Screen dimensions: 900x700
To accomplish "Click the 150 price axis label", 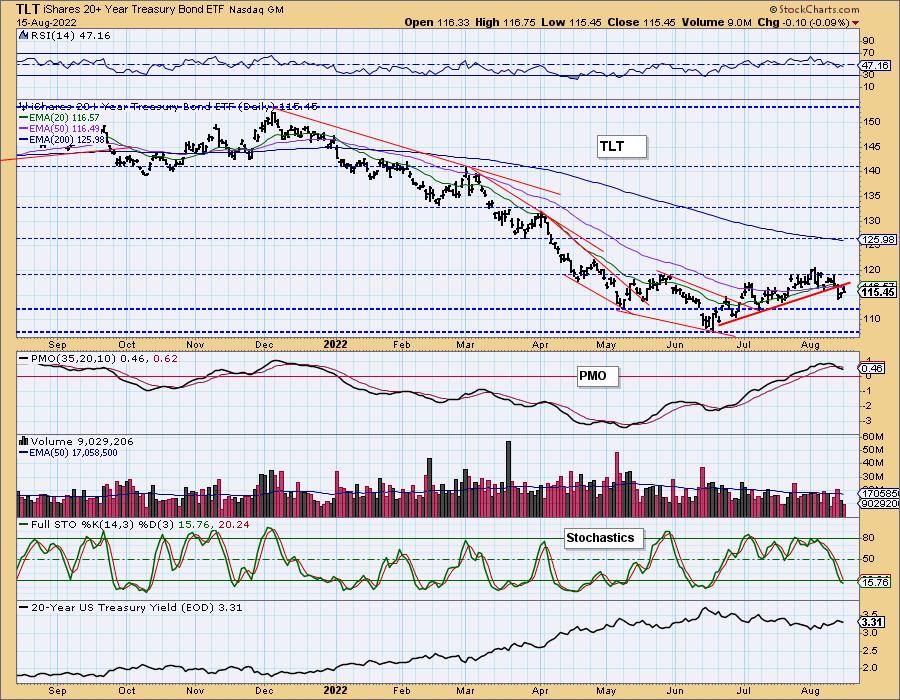I will (872, 122).
